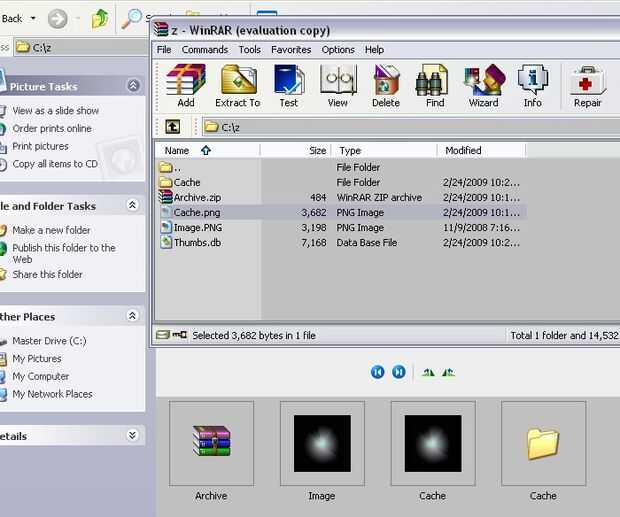Click Explorer's address bar showing C:\z

[x=81, y=47]
